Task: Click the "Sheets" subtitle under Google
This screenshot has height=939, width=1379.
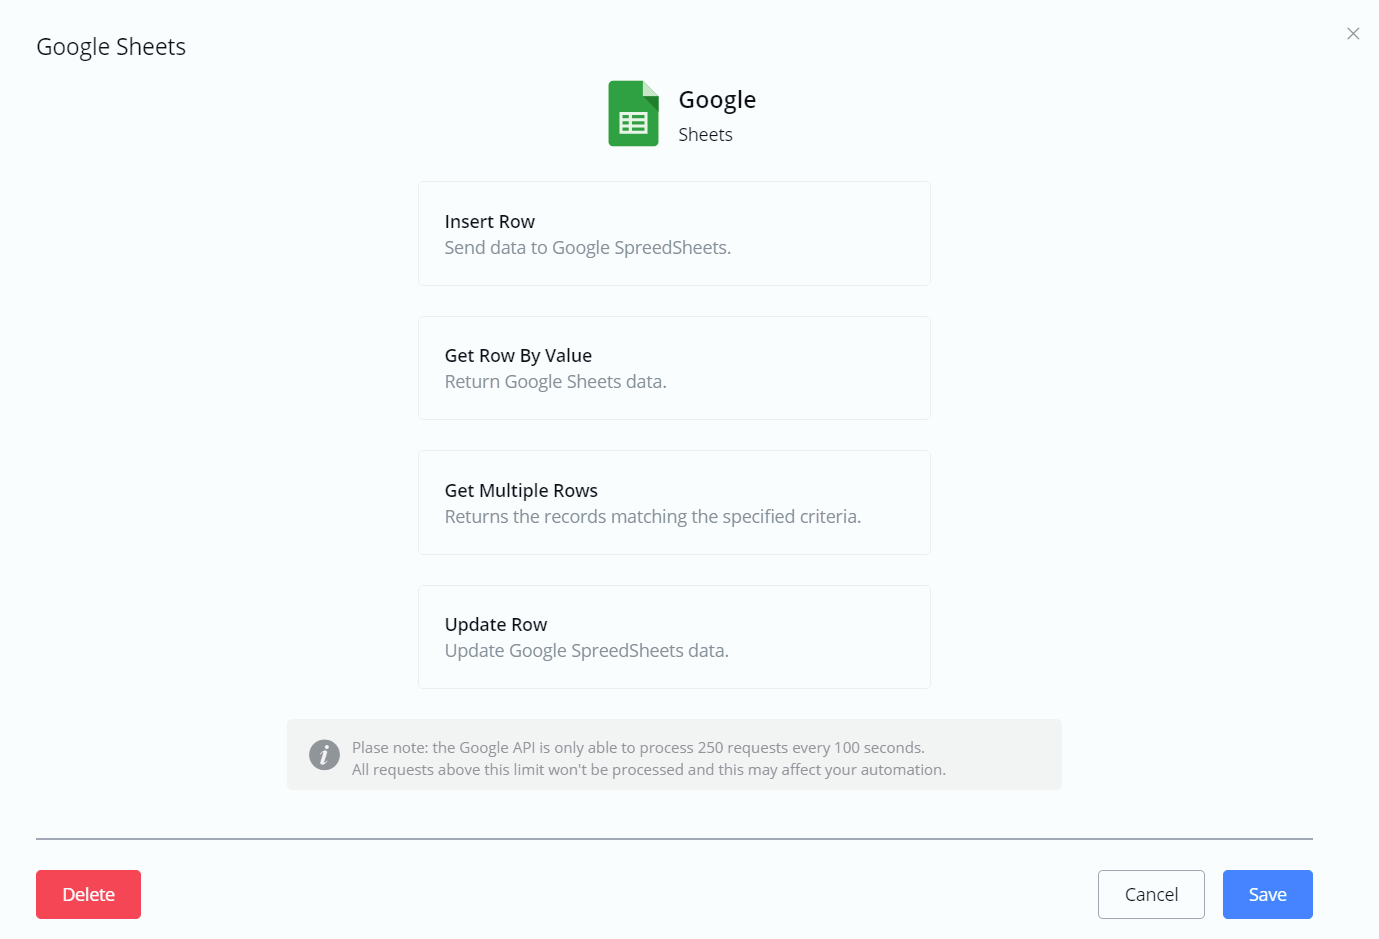Action: tap(705, 135)
